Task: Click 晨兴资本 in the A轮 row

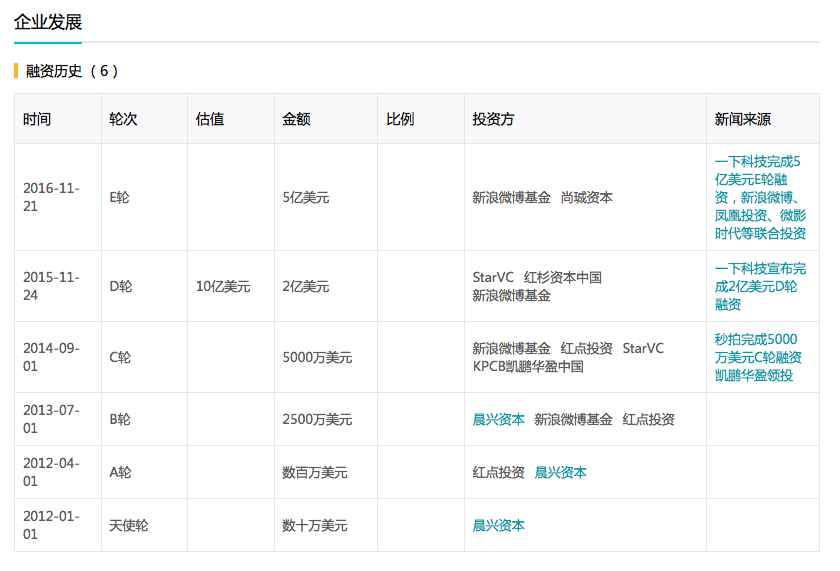Action: pos(560,473)
